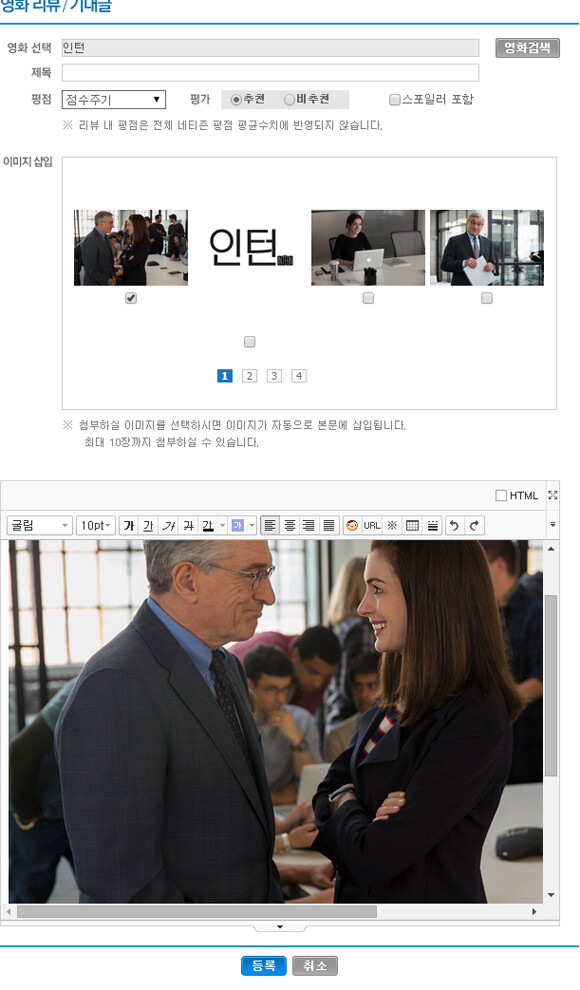Toggle strikethrough text formatting
Viewport: 580px width, 990px height.
pos(188,525)
